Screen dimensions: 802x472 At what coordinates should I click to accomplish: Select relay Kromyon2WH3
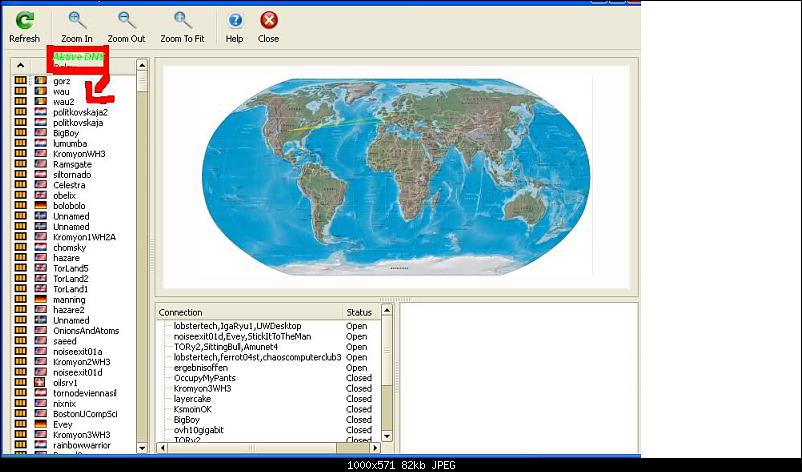[82, 362]
